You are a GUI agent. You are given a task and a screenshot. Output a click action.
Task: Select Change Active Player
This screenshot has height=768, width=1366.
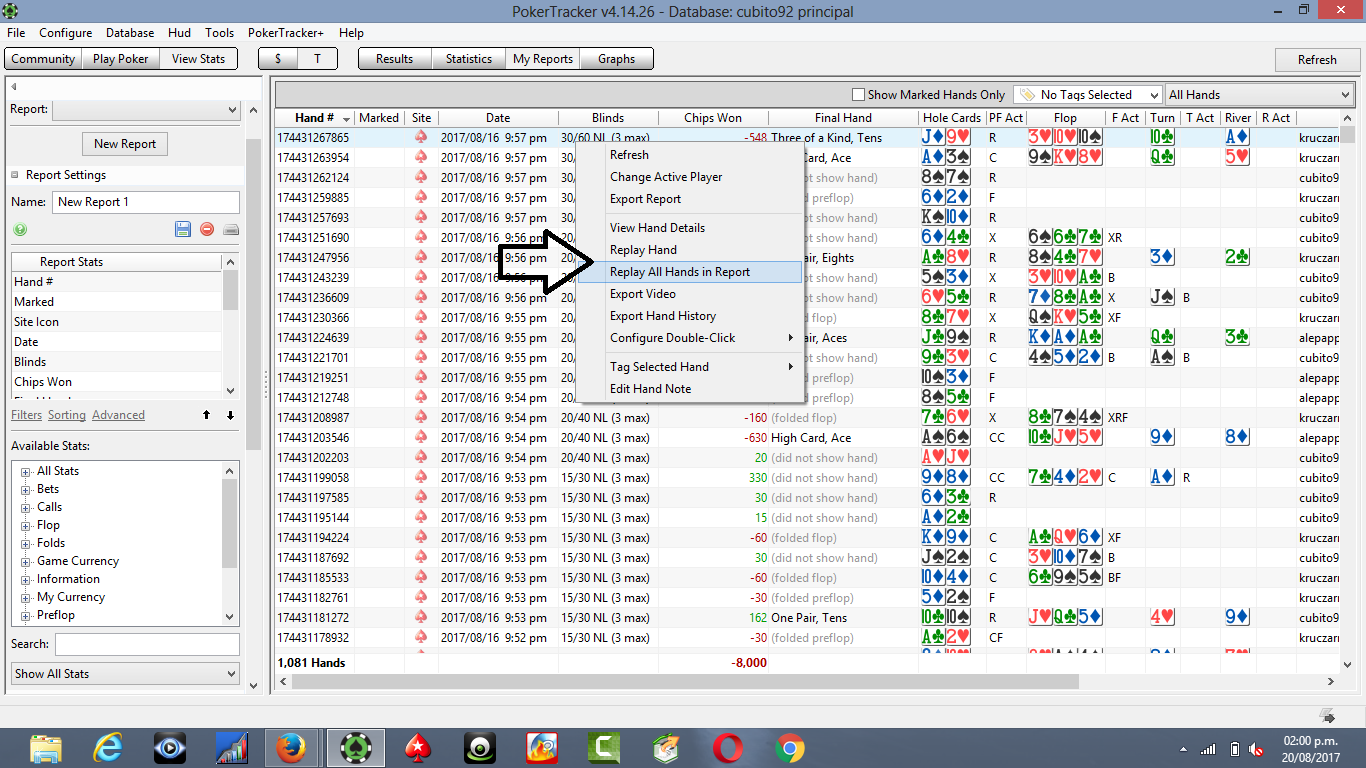tap(690, 177)
